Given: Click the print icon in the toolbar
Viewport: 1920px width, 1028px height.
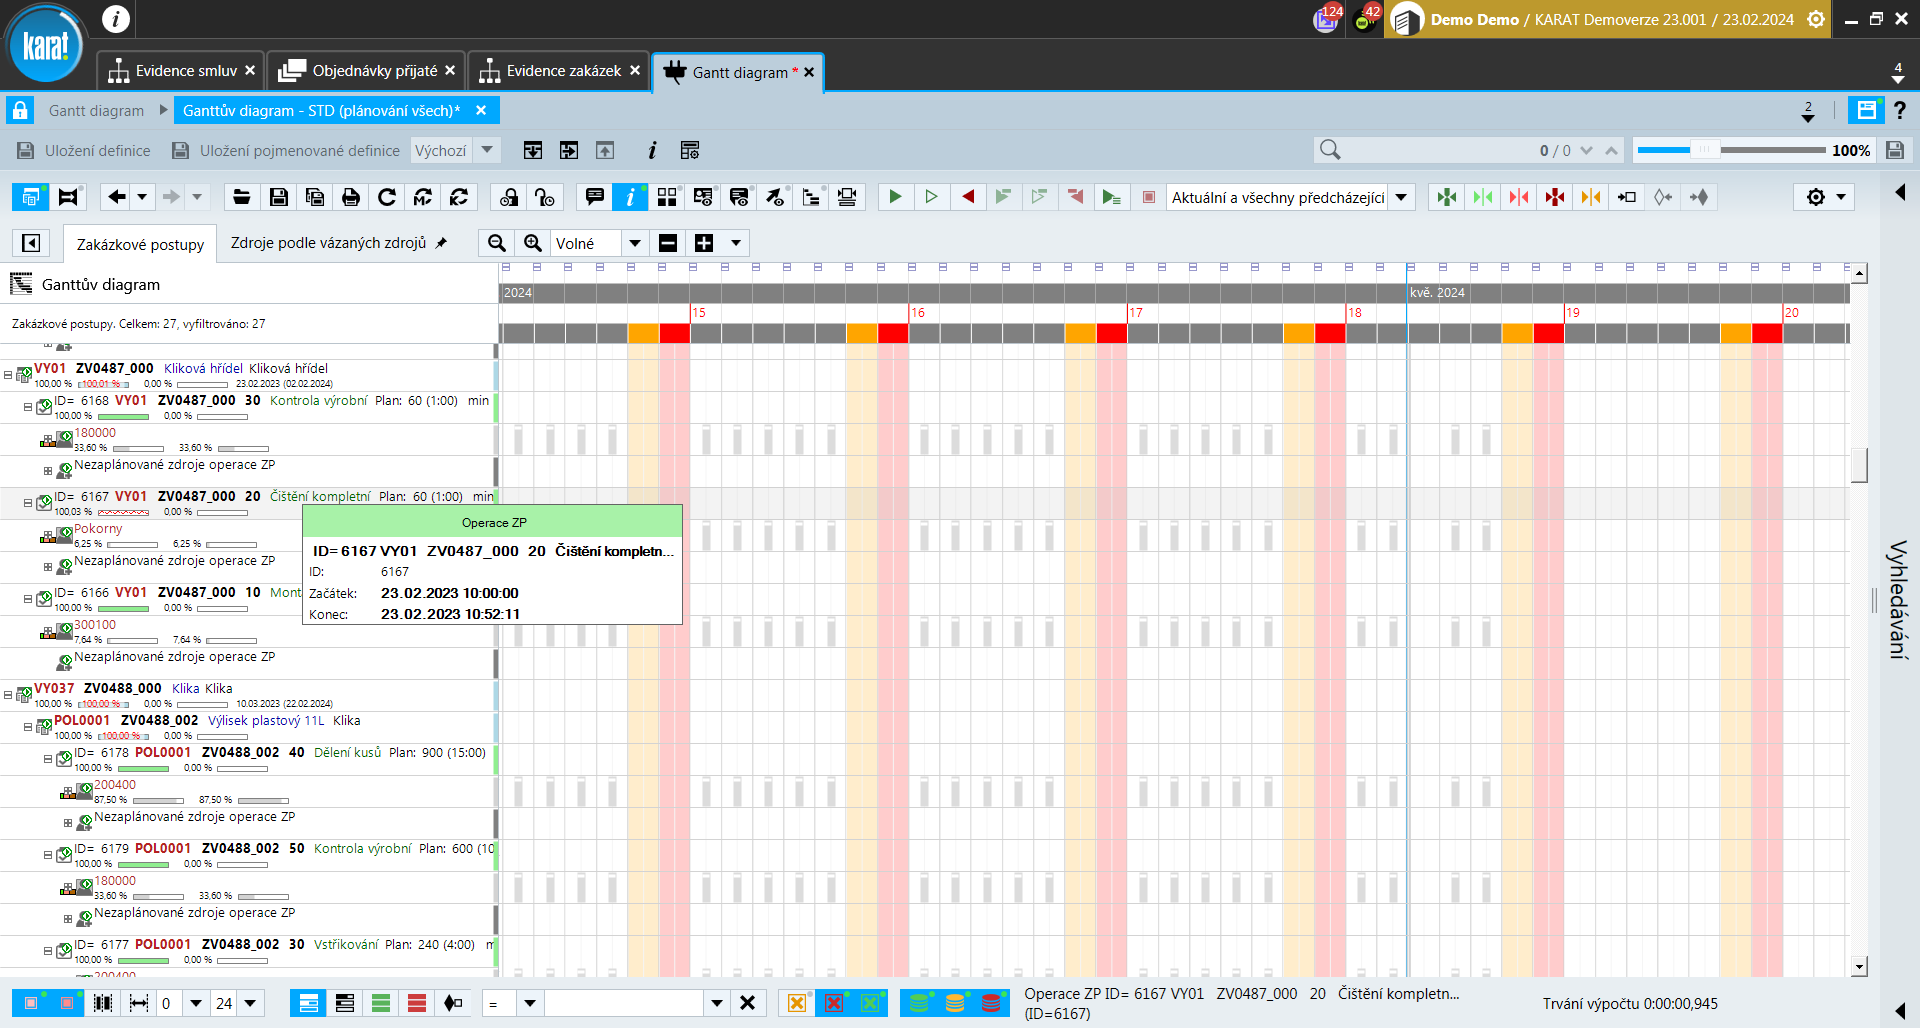Looking at the screenshot, I should pyautogui.click(x=350, y=198).
